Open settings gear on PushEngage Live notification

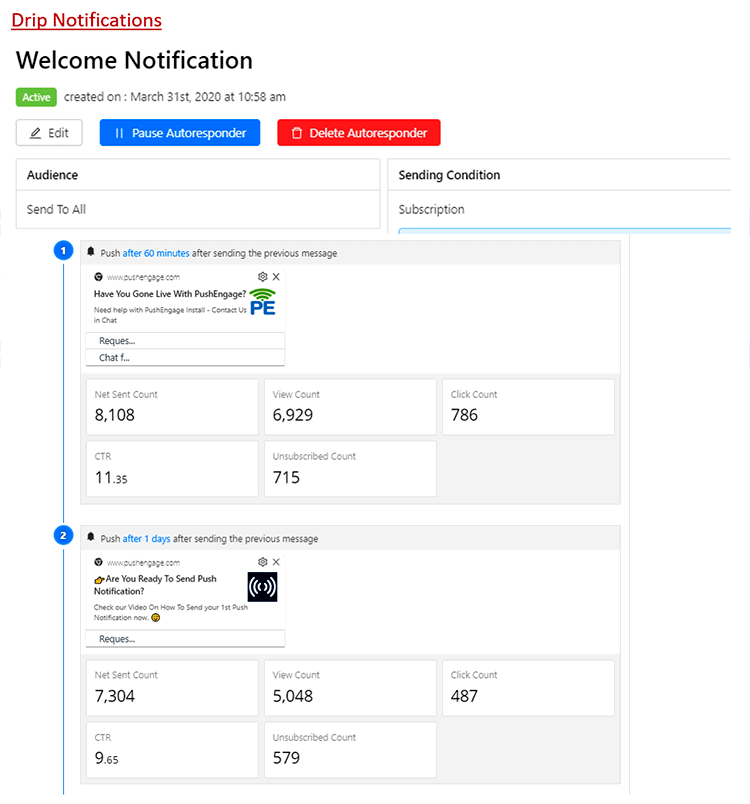pos(262,276)
